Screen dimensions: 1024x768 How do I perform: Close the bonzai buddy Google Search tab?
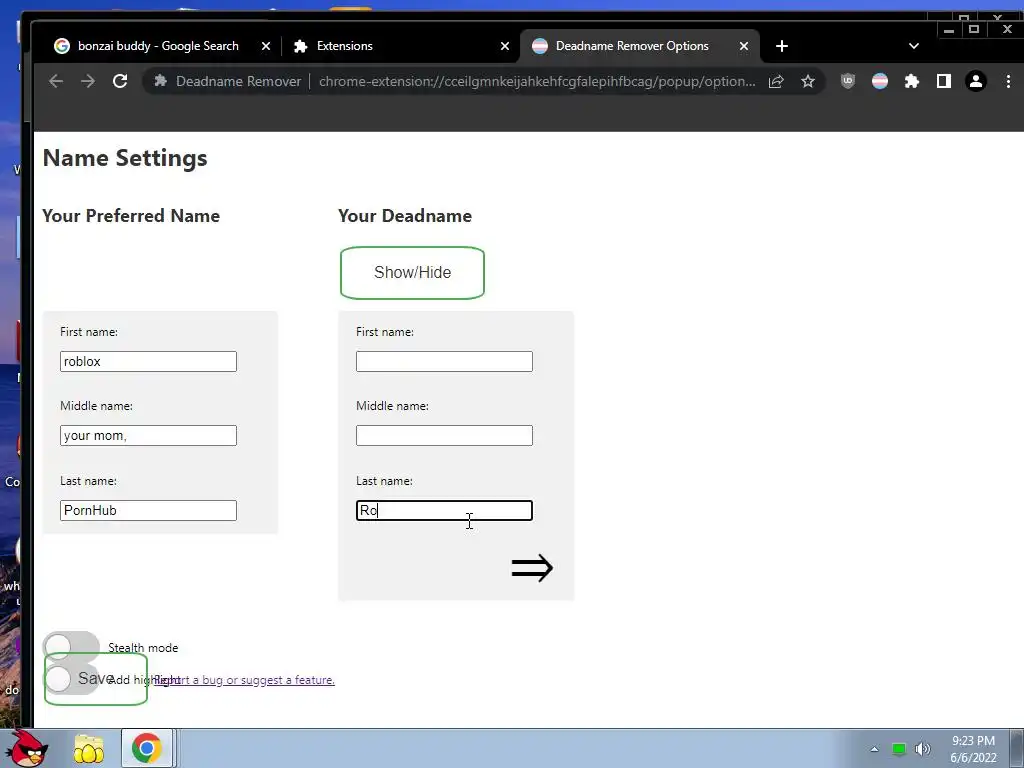266,46
